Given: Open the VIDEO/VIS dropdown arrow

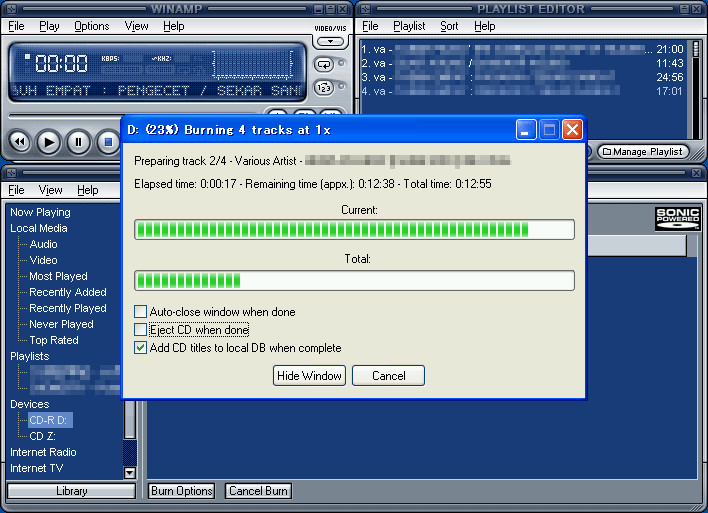Looking at the screenshot, I should point(331,42).
